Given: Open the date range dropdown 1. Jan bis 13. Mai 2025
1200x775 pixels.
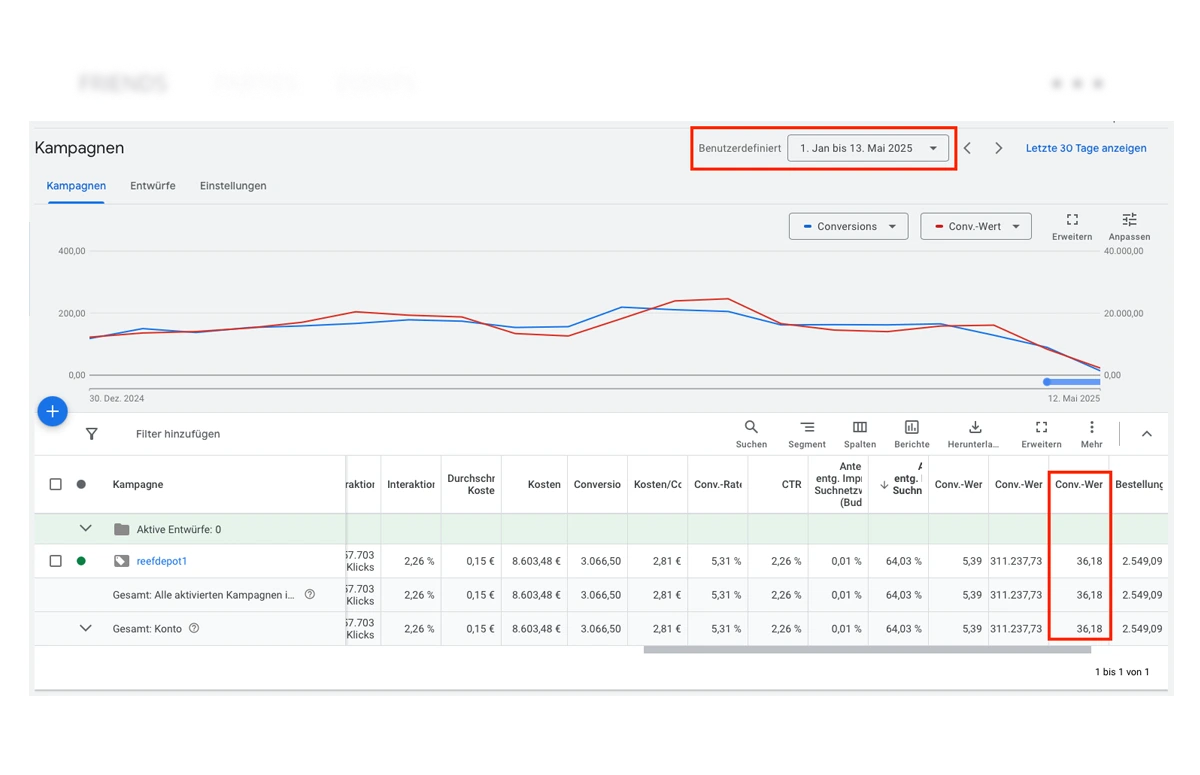Looking at the screenshot, I should point(868,148).
